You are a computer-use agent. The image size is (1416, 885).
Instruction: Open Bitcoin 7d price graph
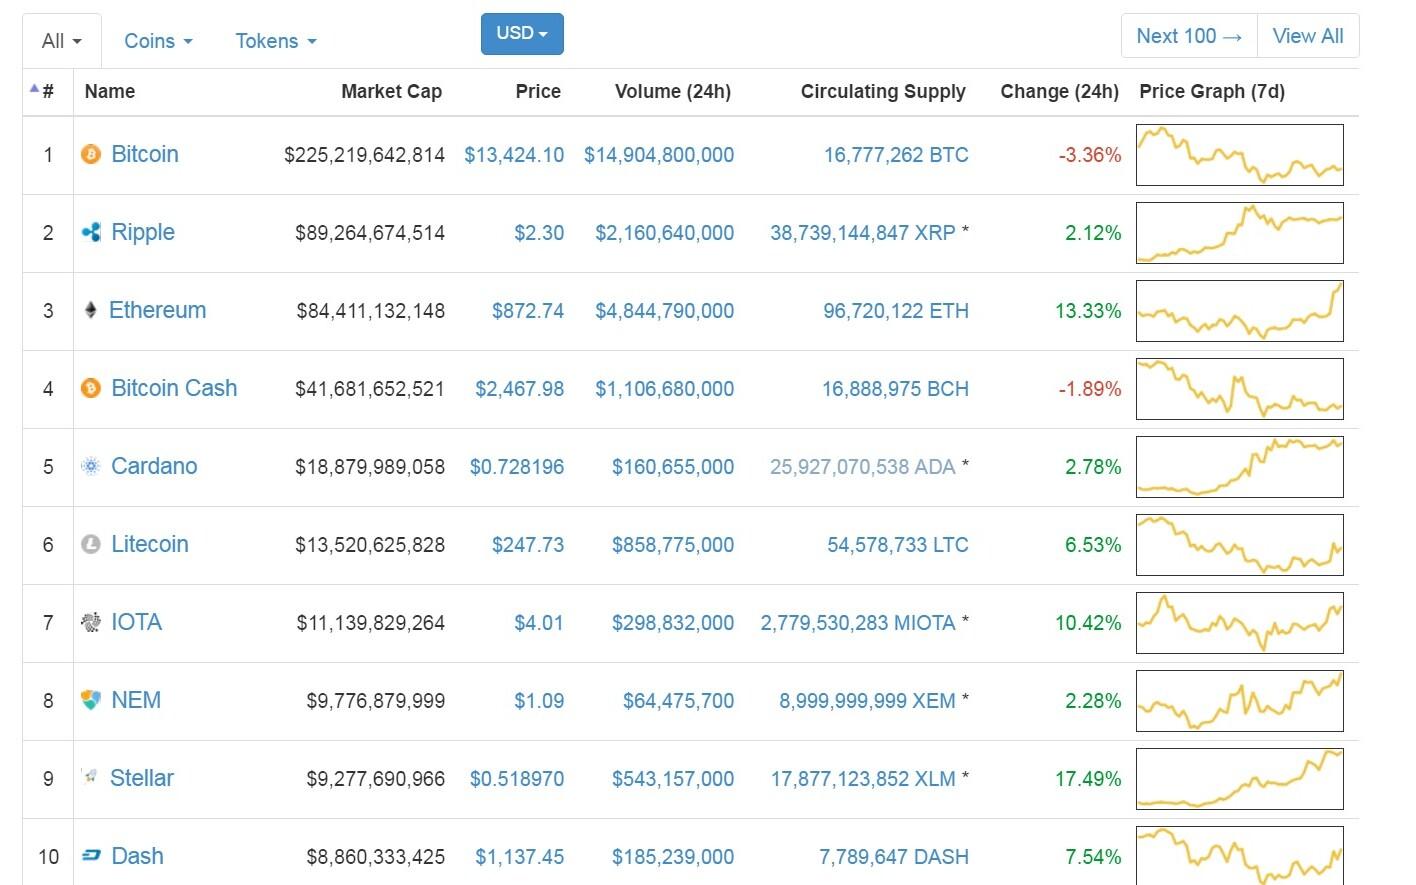pyautogui.click(x=1240, y=155)
